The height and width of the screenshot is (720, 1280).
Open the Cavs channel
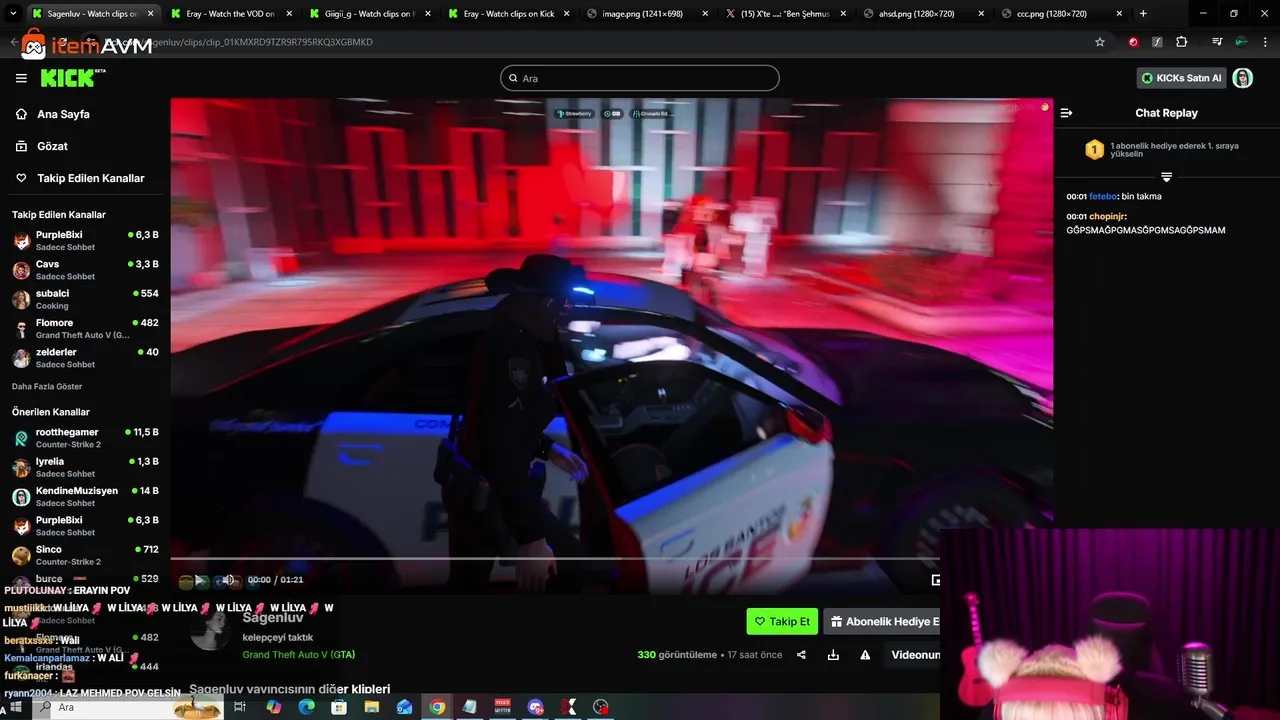pyautogui.click(x=85, y=270)
